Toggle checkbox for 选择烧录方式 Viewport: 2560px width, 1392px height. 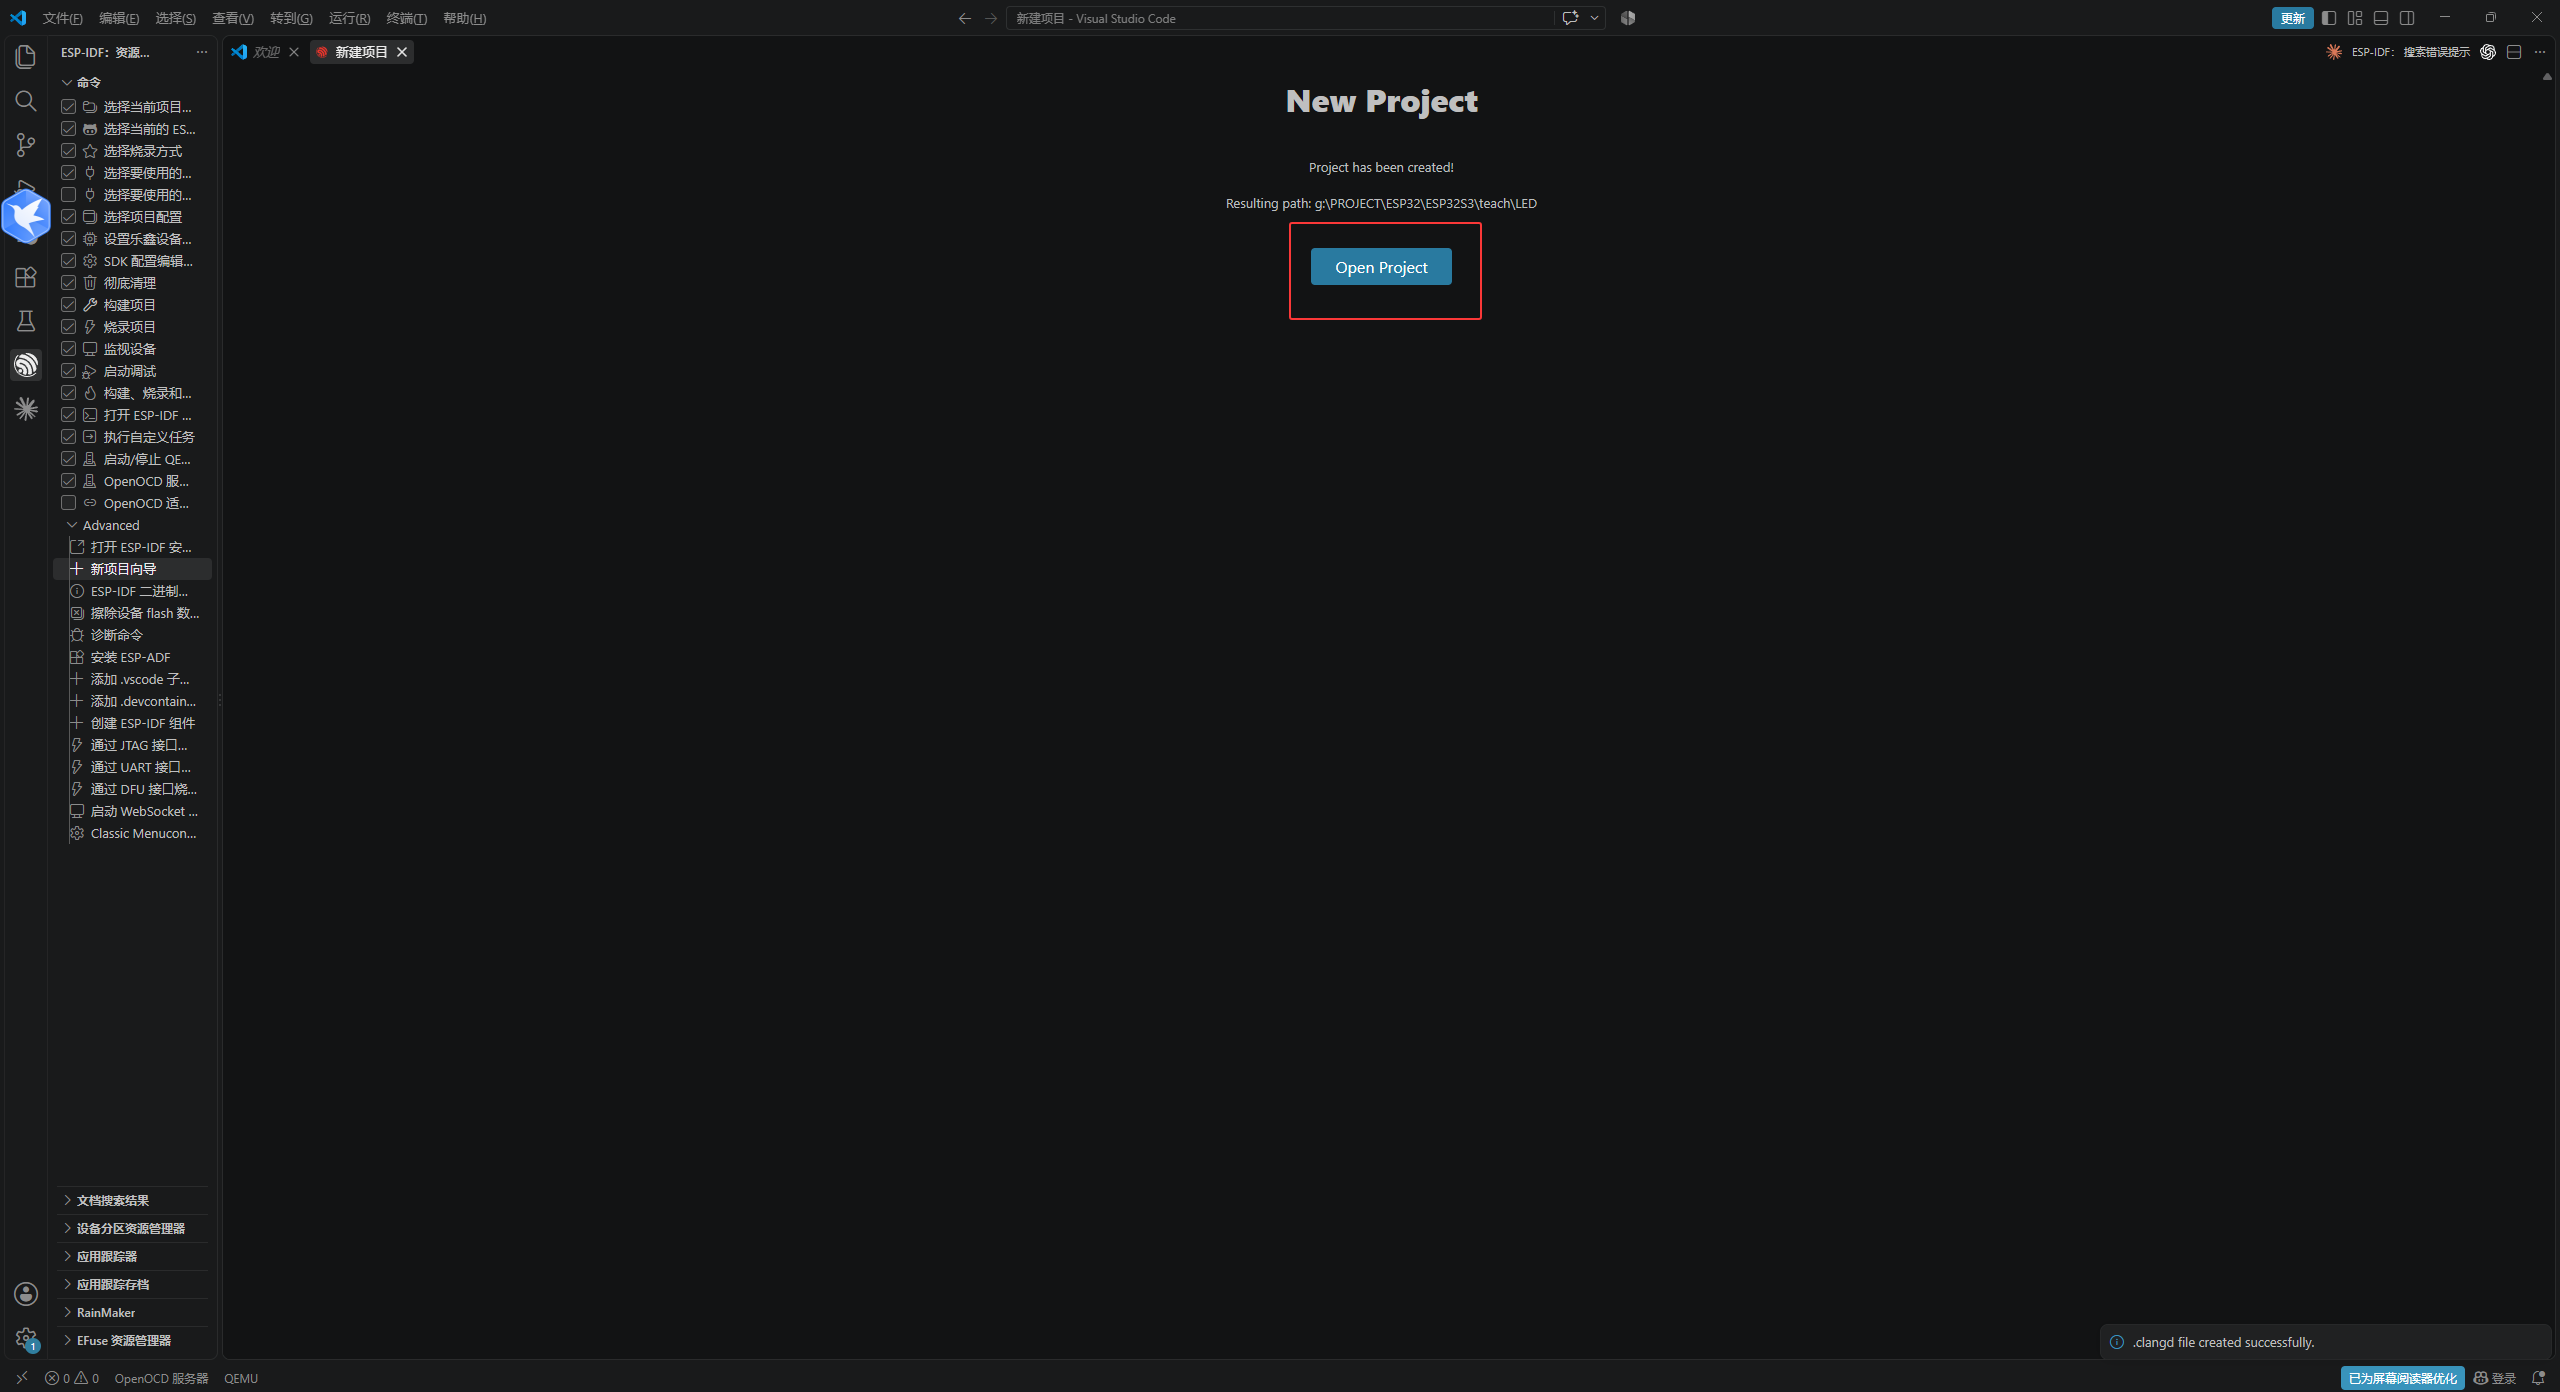(68, 151)
